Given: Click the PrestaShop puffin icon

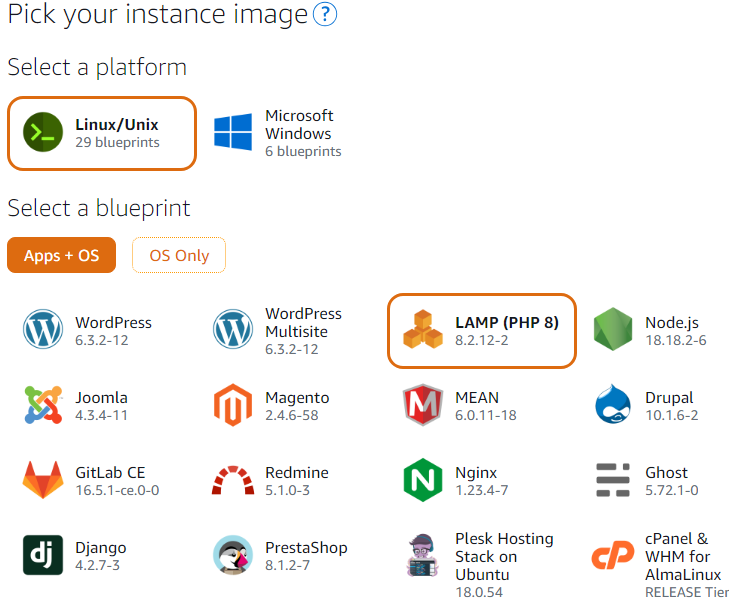Looking at the screenshot, I should point(233,555).
